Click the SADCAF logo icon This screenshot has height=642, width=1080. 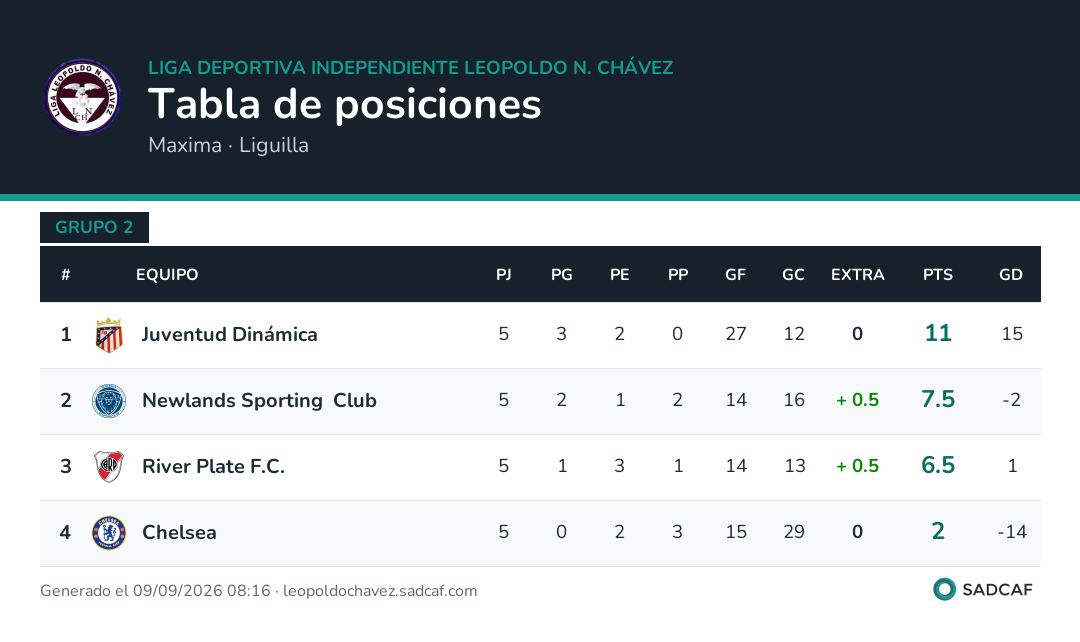(x=944, y=590)
